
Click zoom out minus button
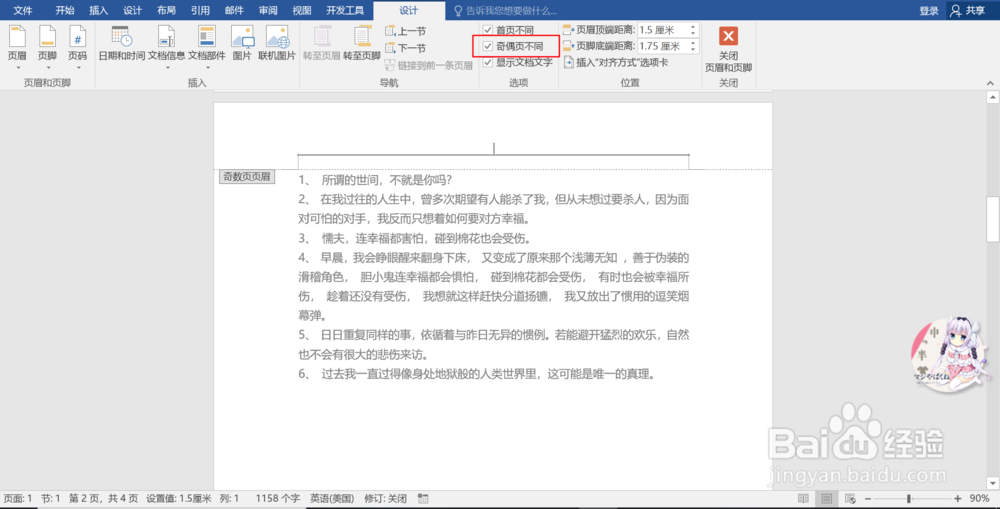(867, 499)
